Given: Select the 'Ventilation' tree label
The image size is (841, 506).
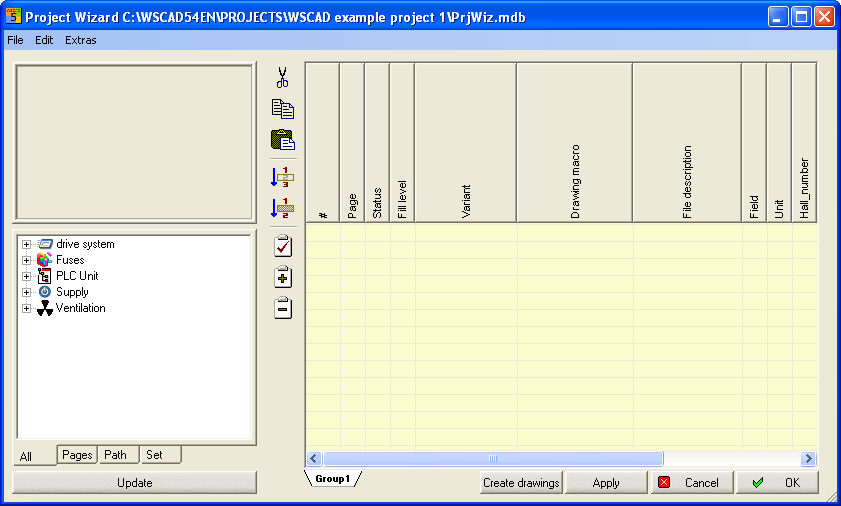Looking at the screenshot, I should point(81,308).
